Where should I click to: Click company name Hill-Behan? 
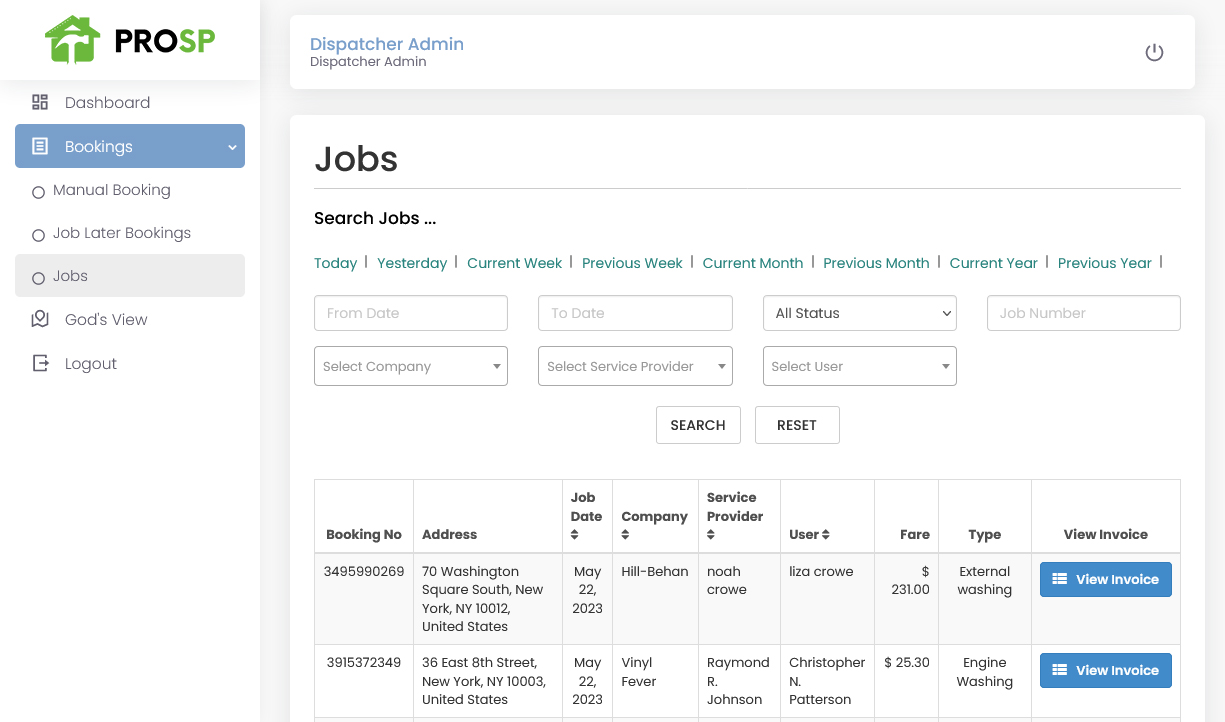pyautogui.click(x=655, y=572)
